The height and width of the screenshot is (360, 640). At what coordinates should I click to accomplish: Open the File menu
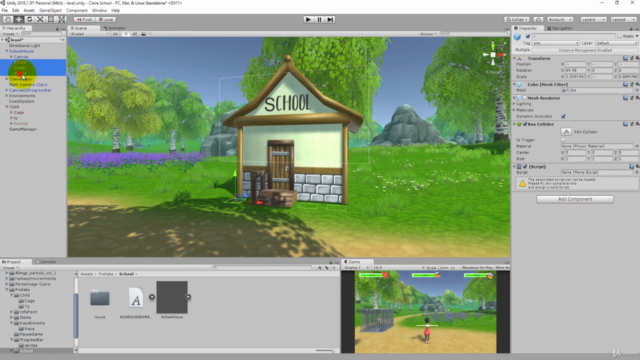point(4,10)
